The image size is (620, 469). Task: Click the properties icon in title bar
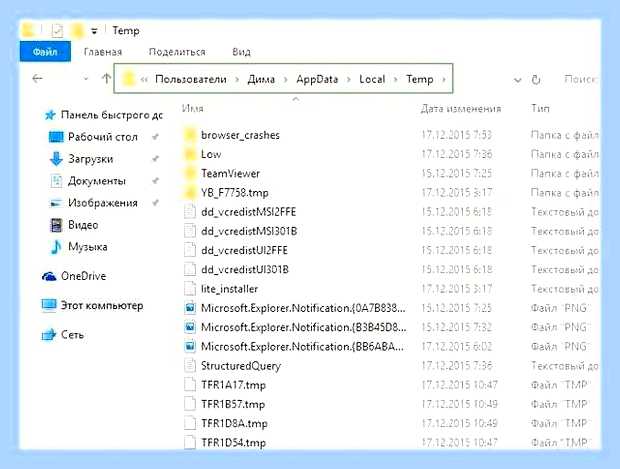pyautogui.click(x=57, y=30)
